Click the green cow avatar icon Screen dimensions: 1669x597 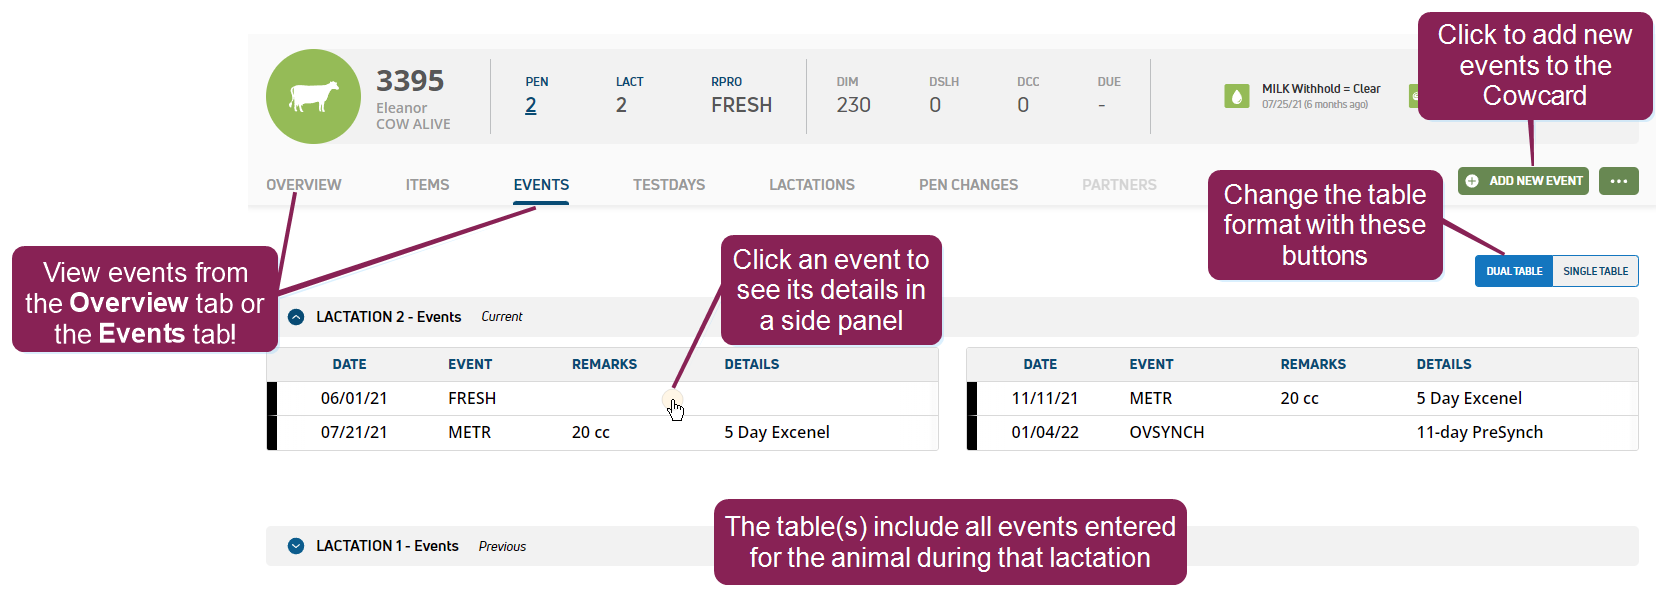click(313, 97)
